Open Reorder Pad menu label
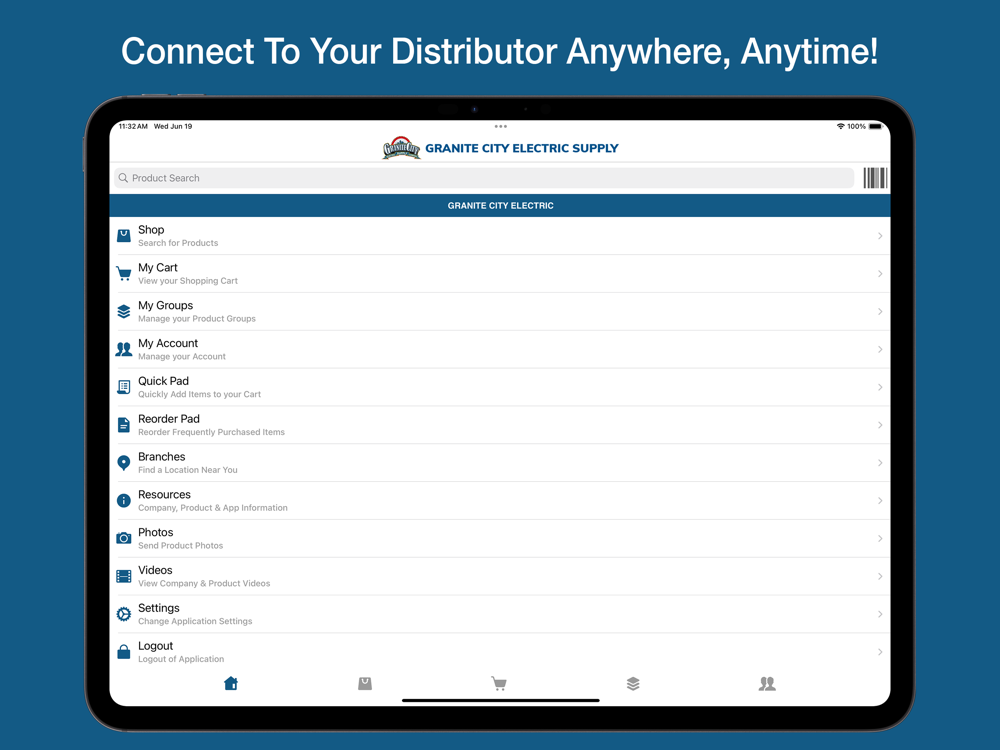The width and height of the screenshot is (1000, 750). pyautogui.click(x=169, y=419)
